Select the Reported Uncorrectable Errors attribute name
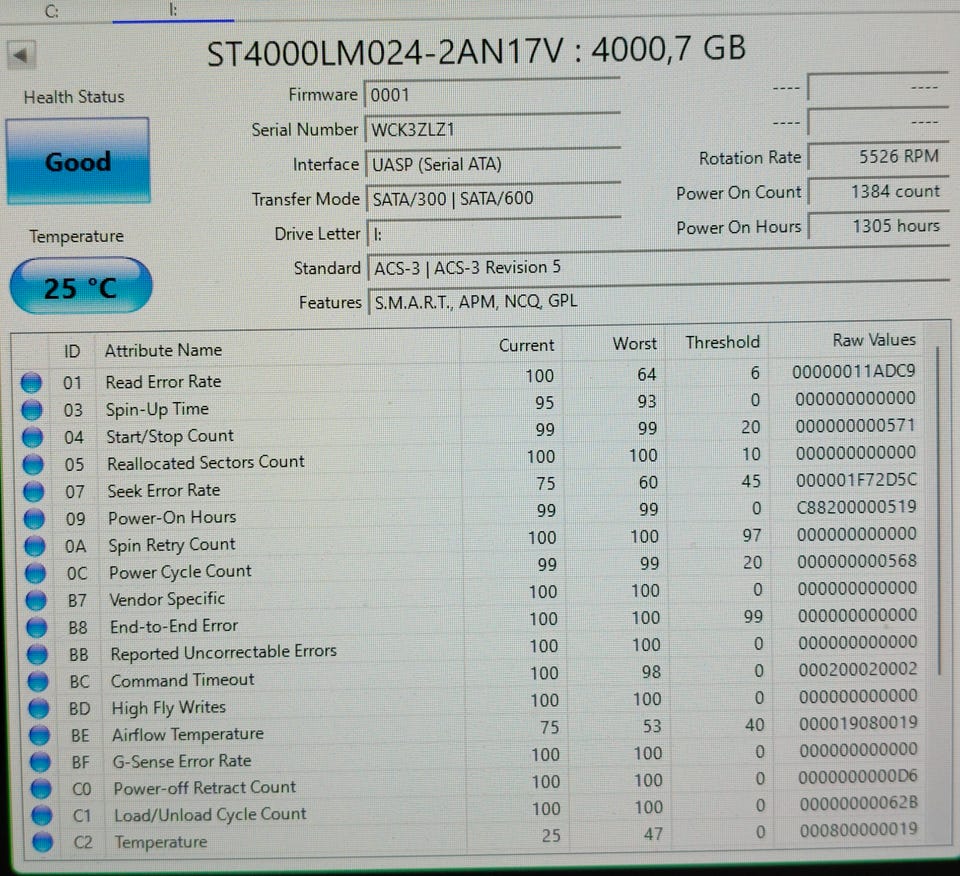This screenshot has width=960, height=876. pyautogui.click(x=223, y=652)
